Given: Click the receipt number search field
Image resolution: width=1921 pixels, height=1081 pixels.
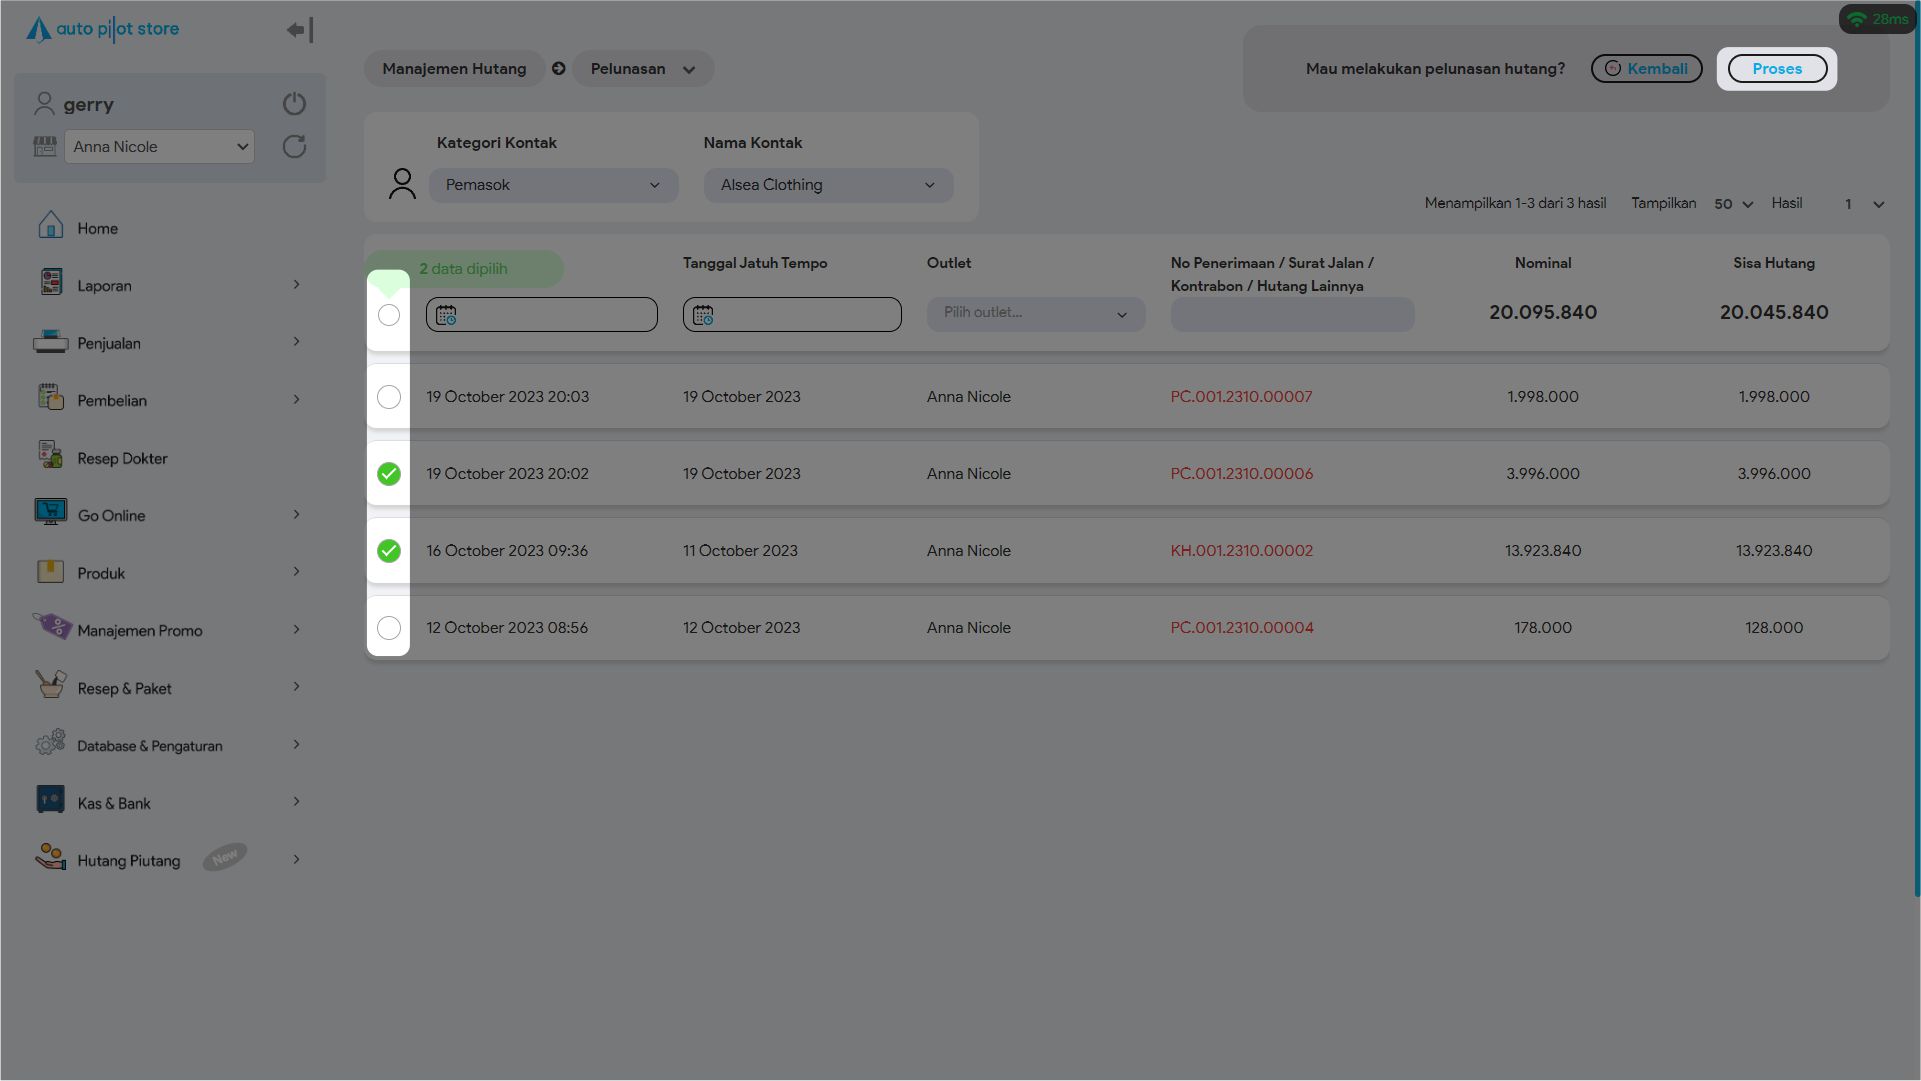Looking at the screenshot, I should tap(1292, 315).
